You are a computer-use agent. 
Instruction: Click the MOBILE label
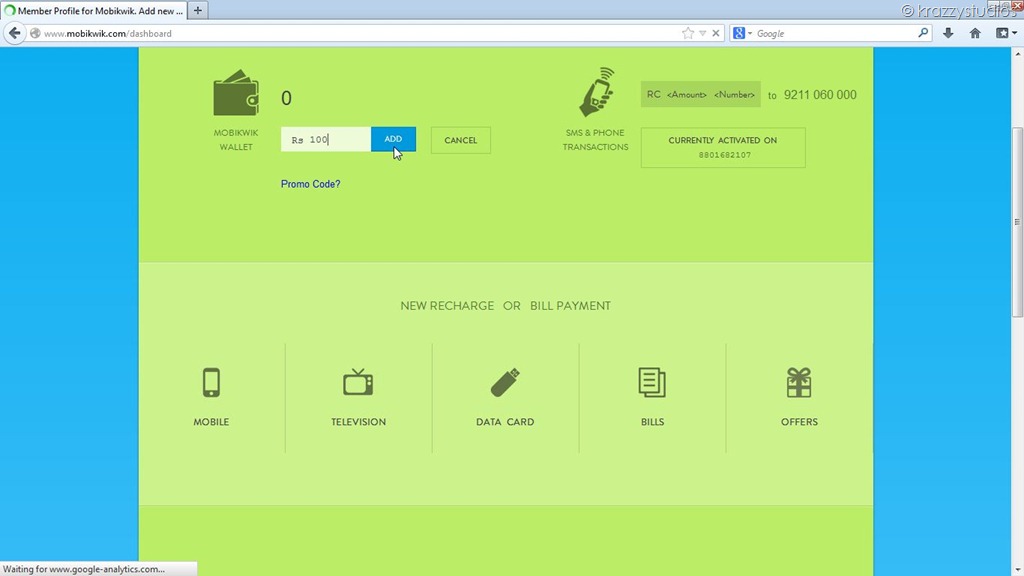[211, 422]
